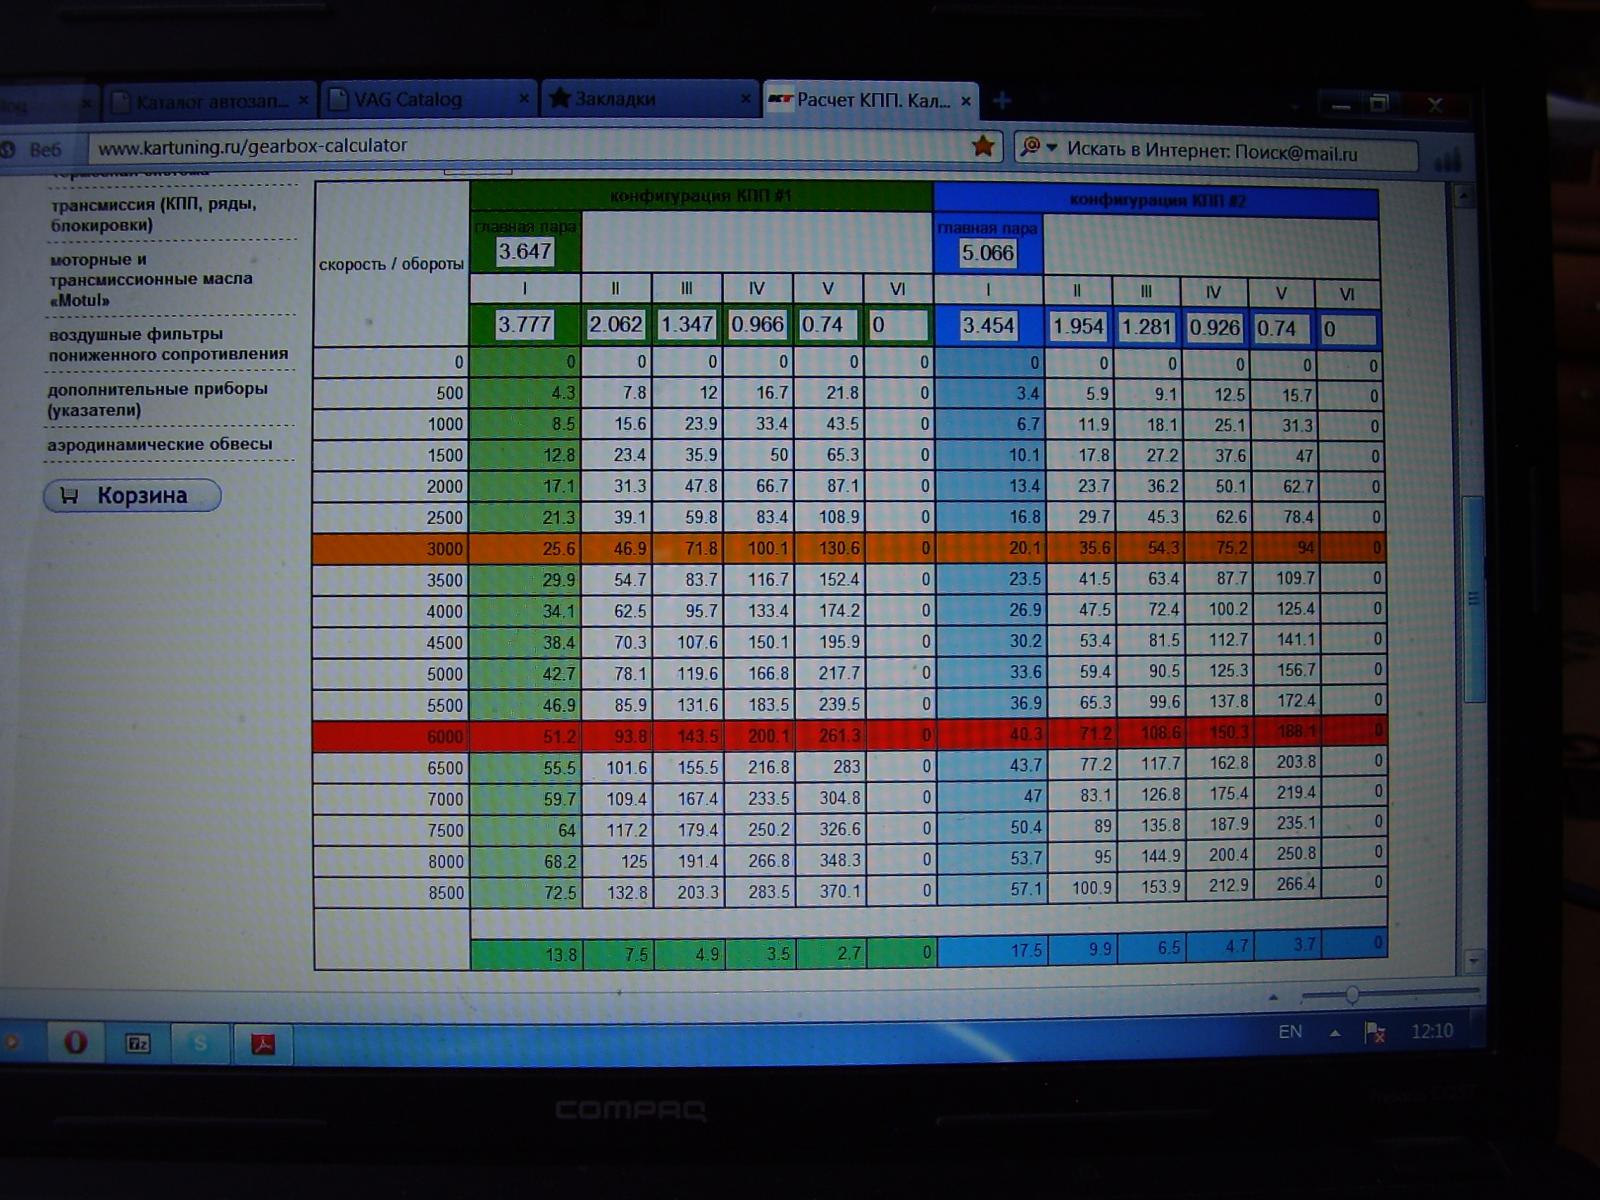Edit главная пара 3.647 field

[525, 251]
